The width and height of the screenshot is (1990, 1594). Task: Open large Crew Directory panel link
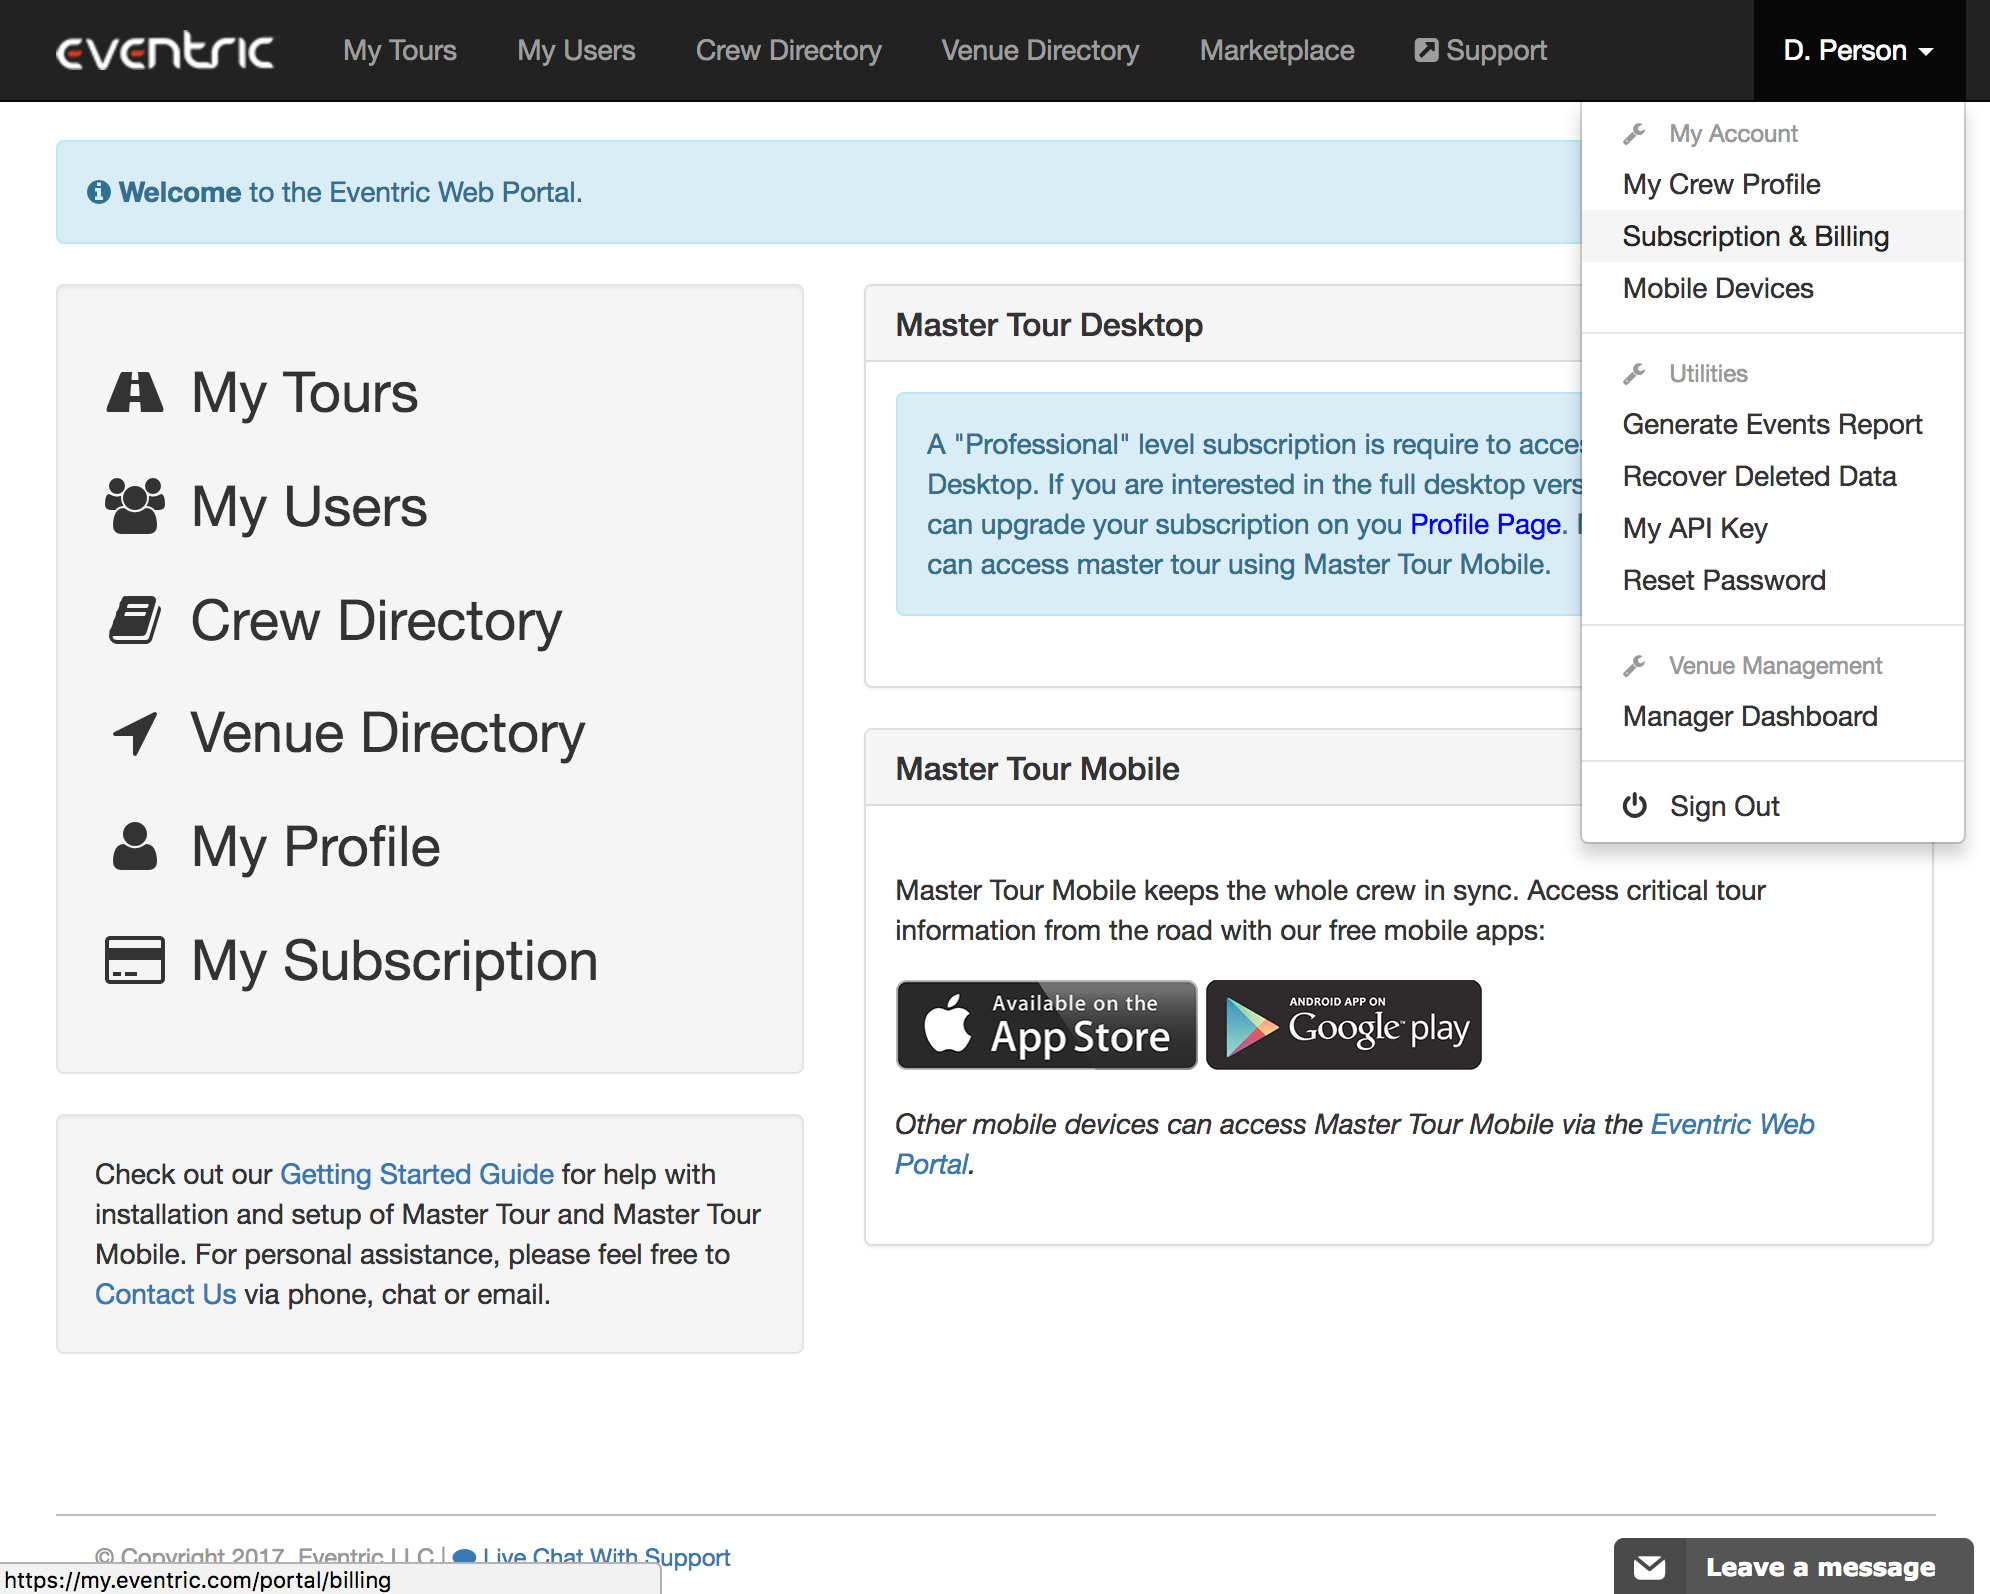click(376, 620)
